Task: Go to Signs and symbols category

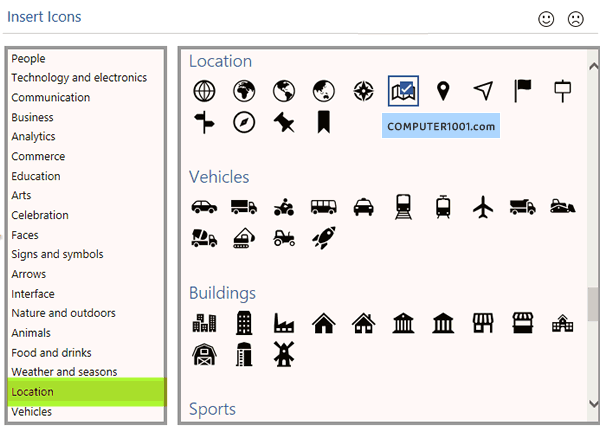Action: click(x=57, y=255)
